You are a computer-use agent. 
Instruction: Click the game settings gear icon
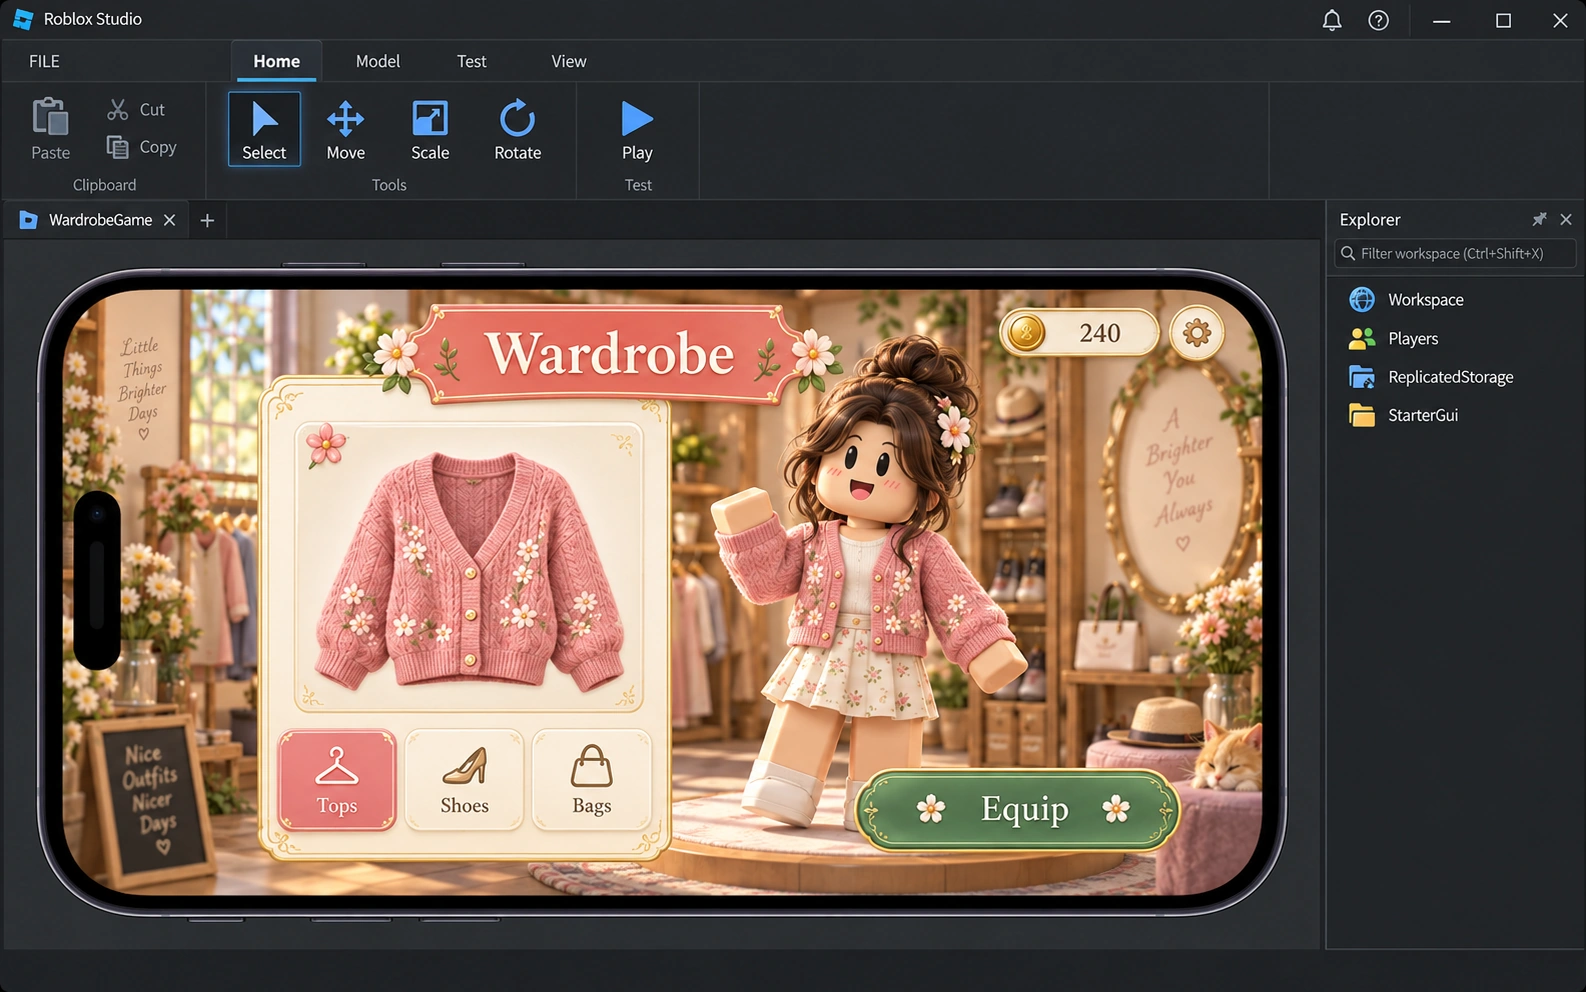click(1197, 333)
